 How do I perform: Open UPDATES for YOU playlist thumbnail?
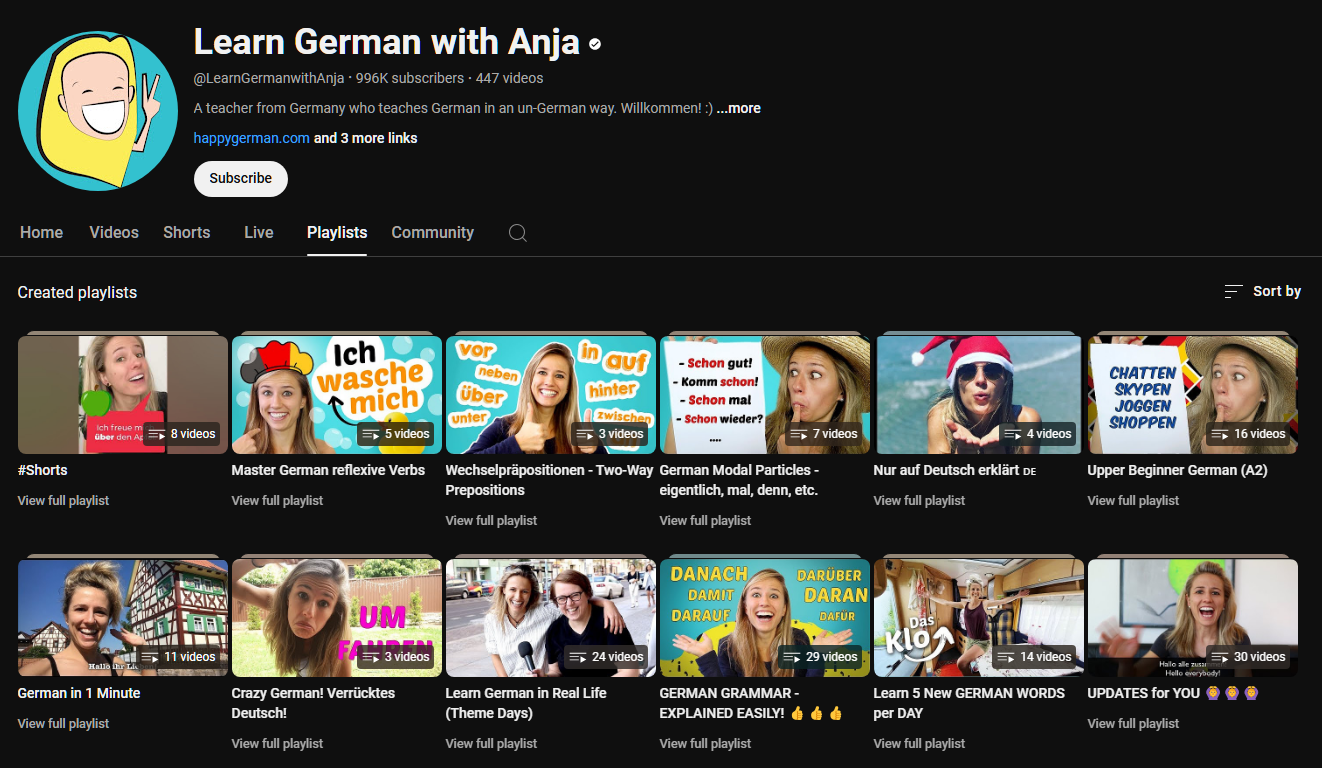point(1193,617)
